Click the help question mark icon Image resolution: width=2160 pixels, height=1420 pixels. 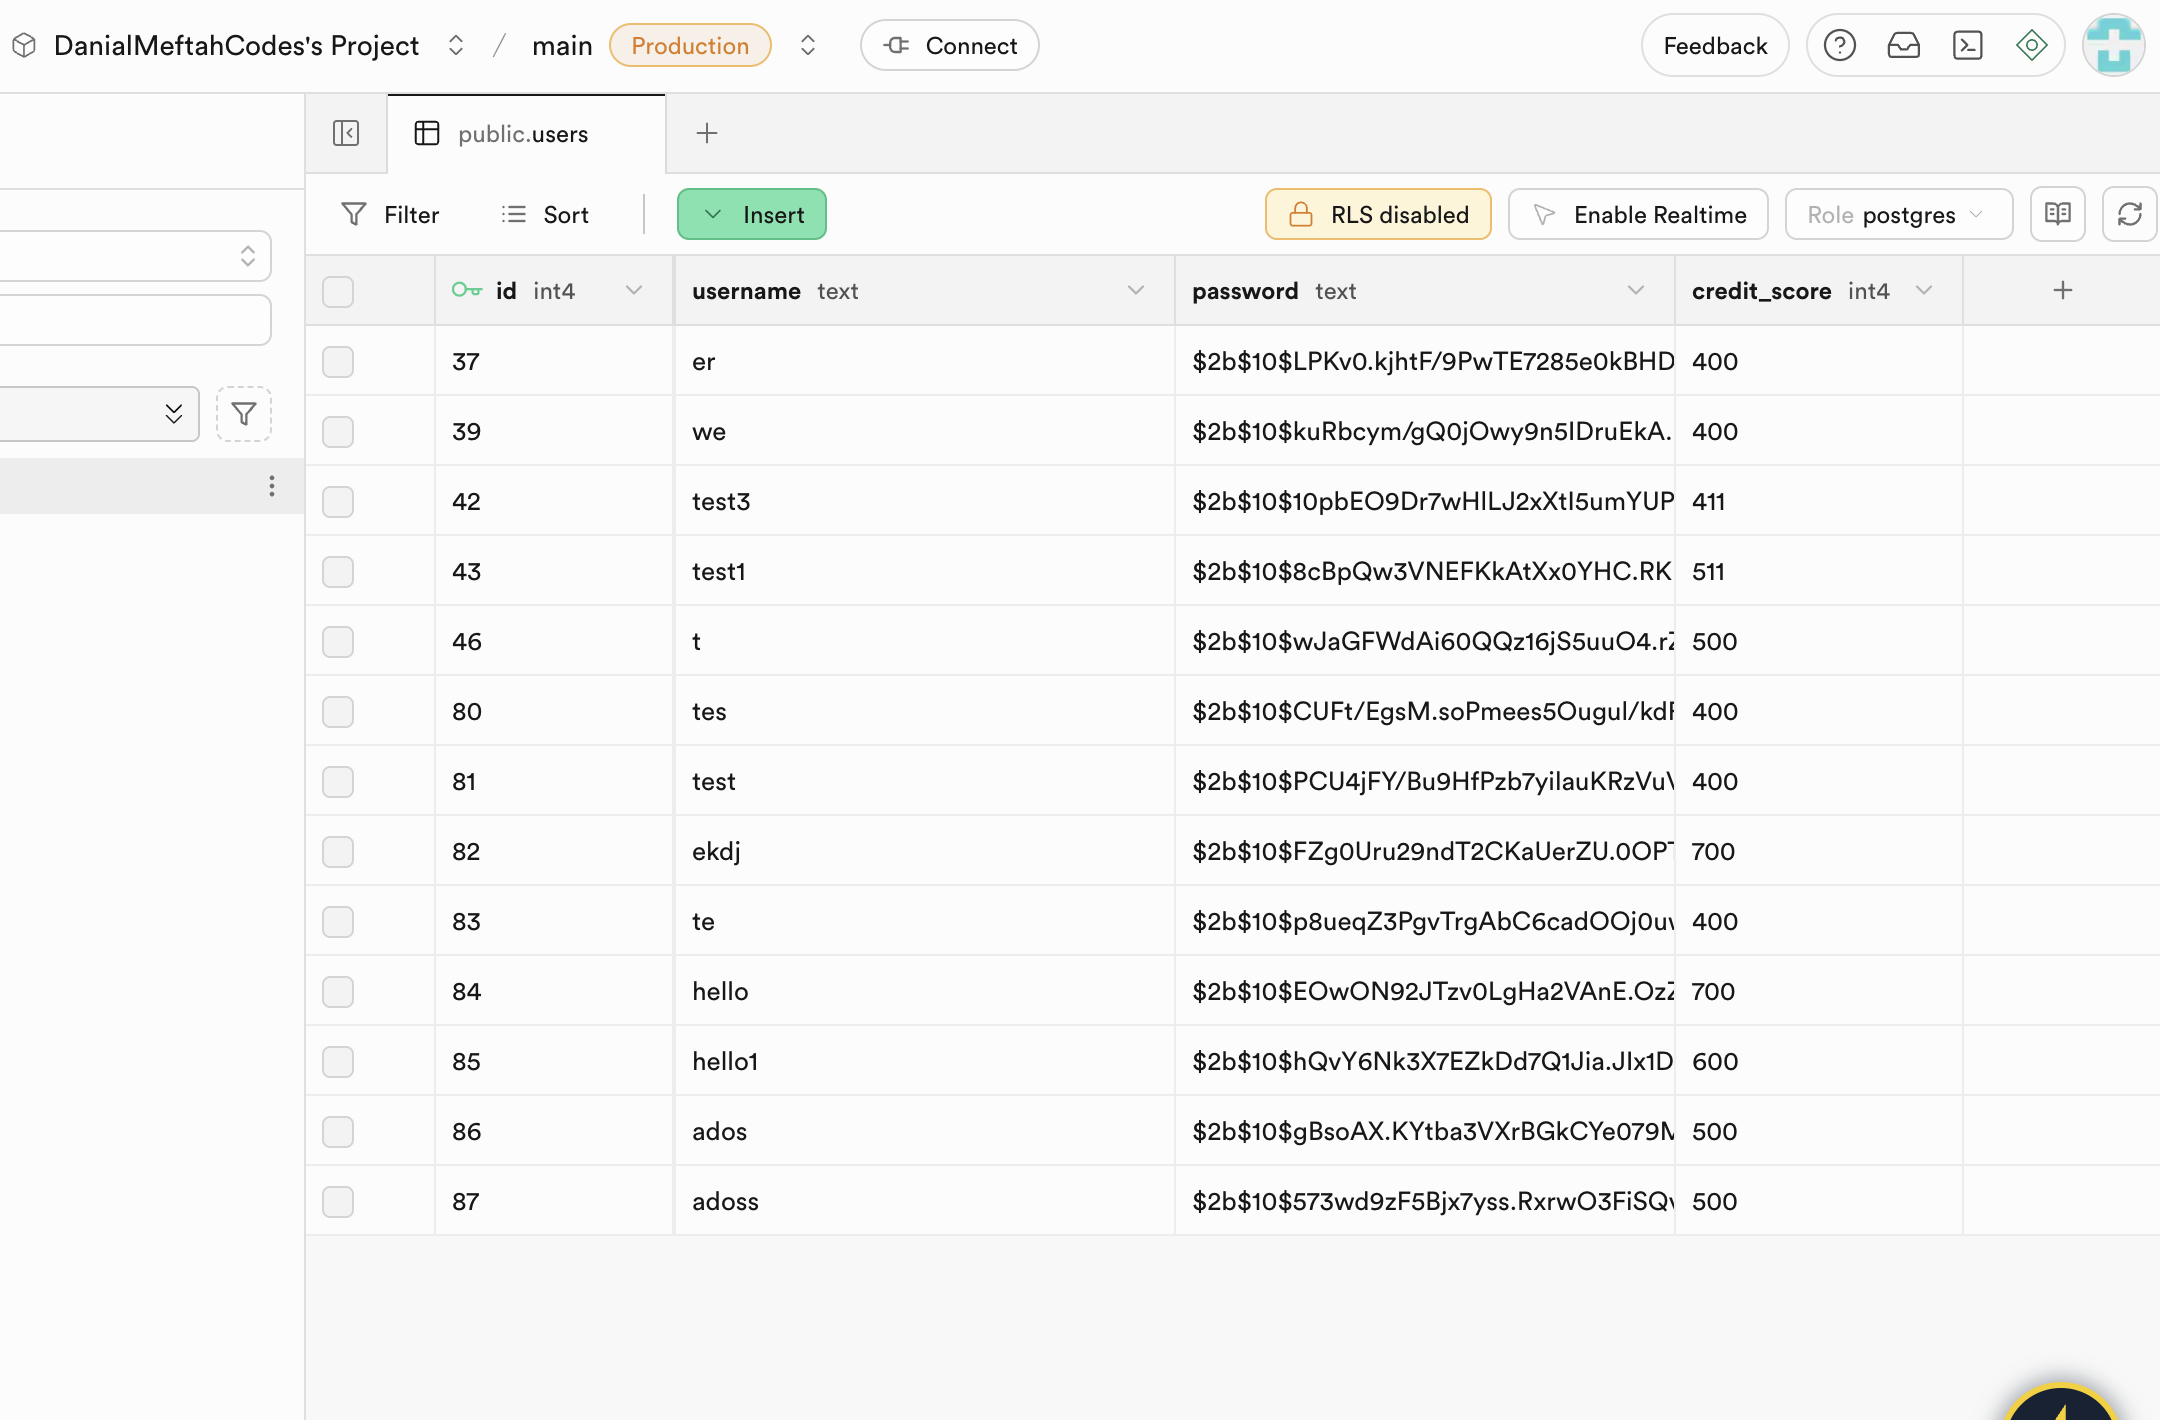tap(1839, 45)
